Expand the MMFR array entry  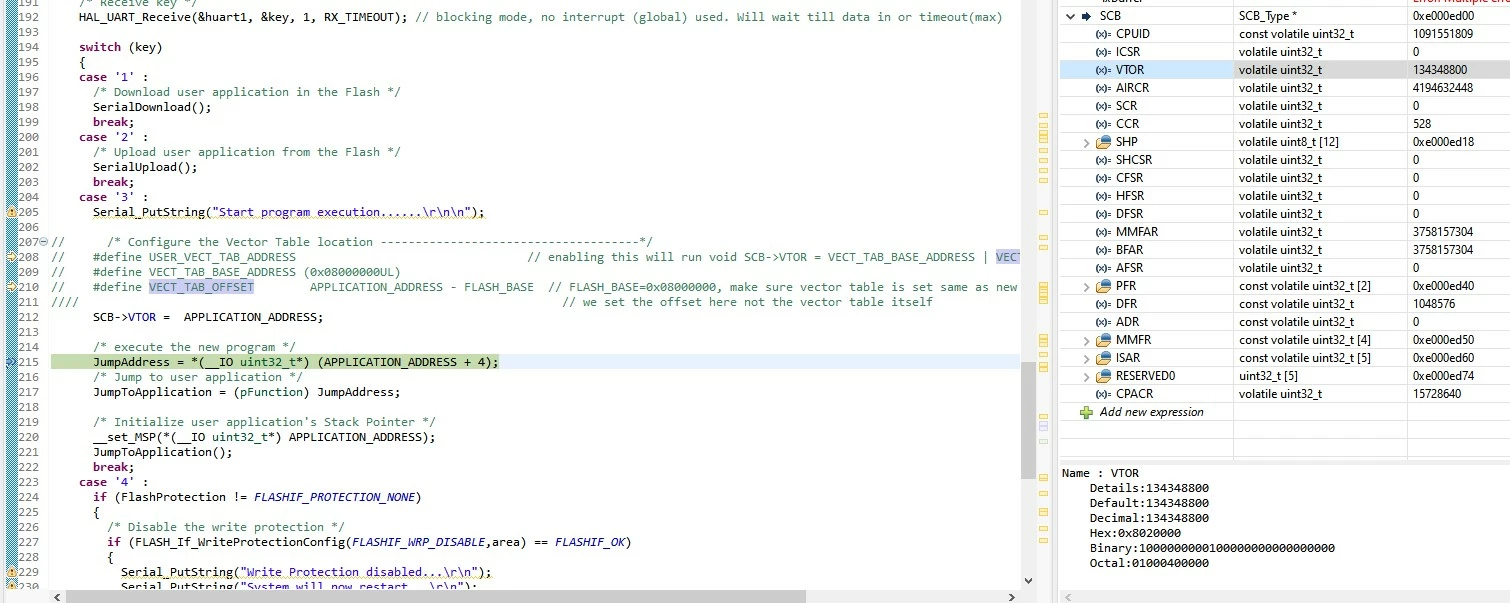[1087, 340]
